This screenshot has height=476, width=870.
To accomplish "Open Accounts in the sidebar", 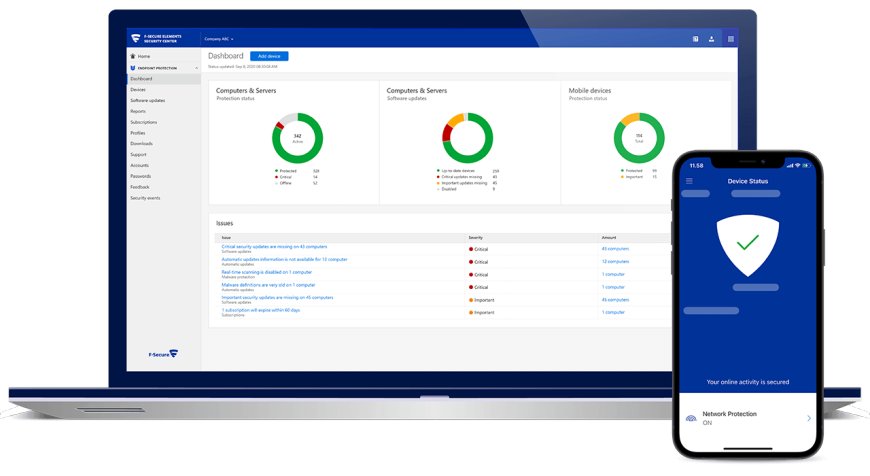I will 139,165.
